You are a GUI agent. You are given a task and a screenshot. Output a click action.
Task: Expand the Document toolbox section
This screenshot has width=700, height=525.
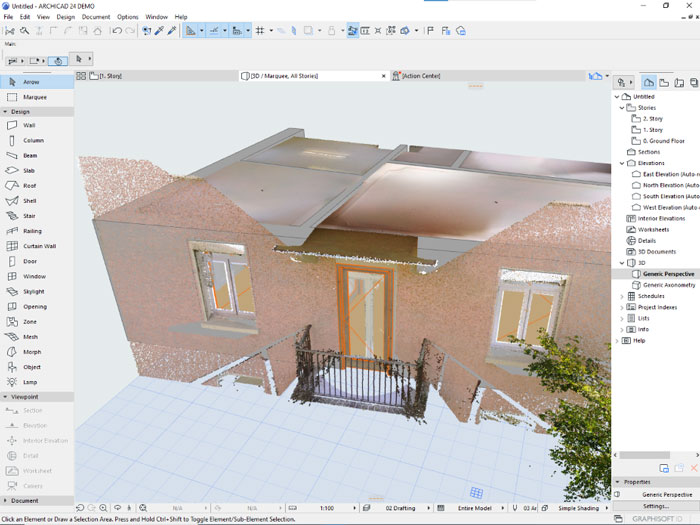point(5,501)
